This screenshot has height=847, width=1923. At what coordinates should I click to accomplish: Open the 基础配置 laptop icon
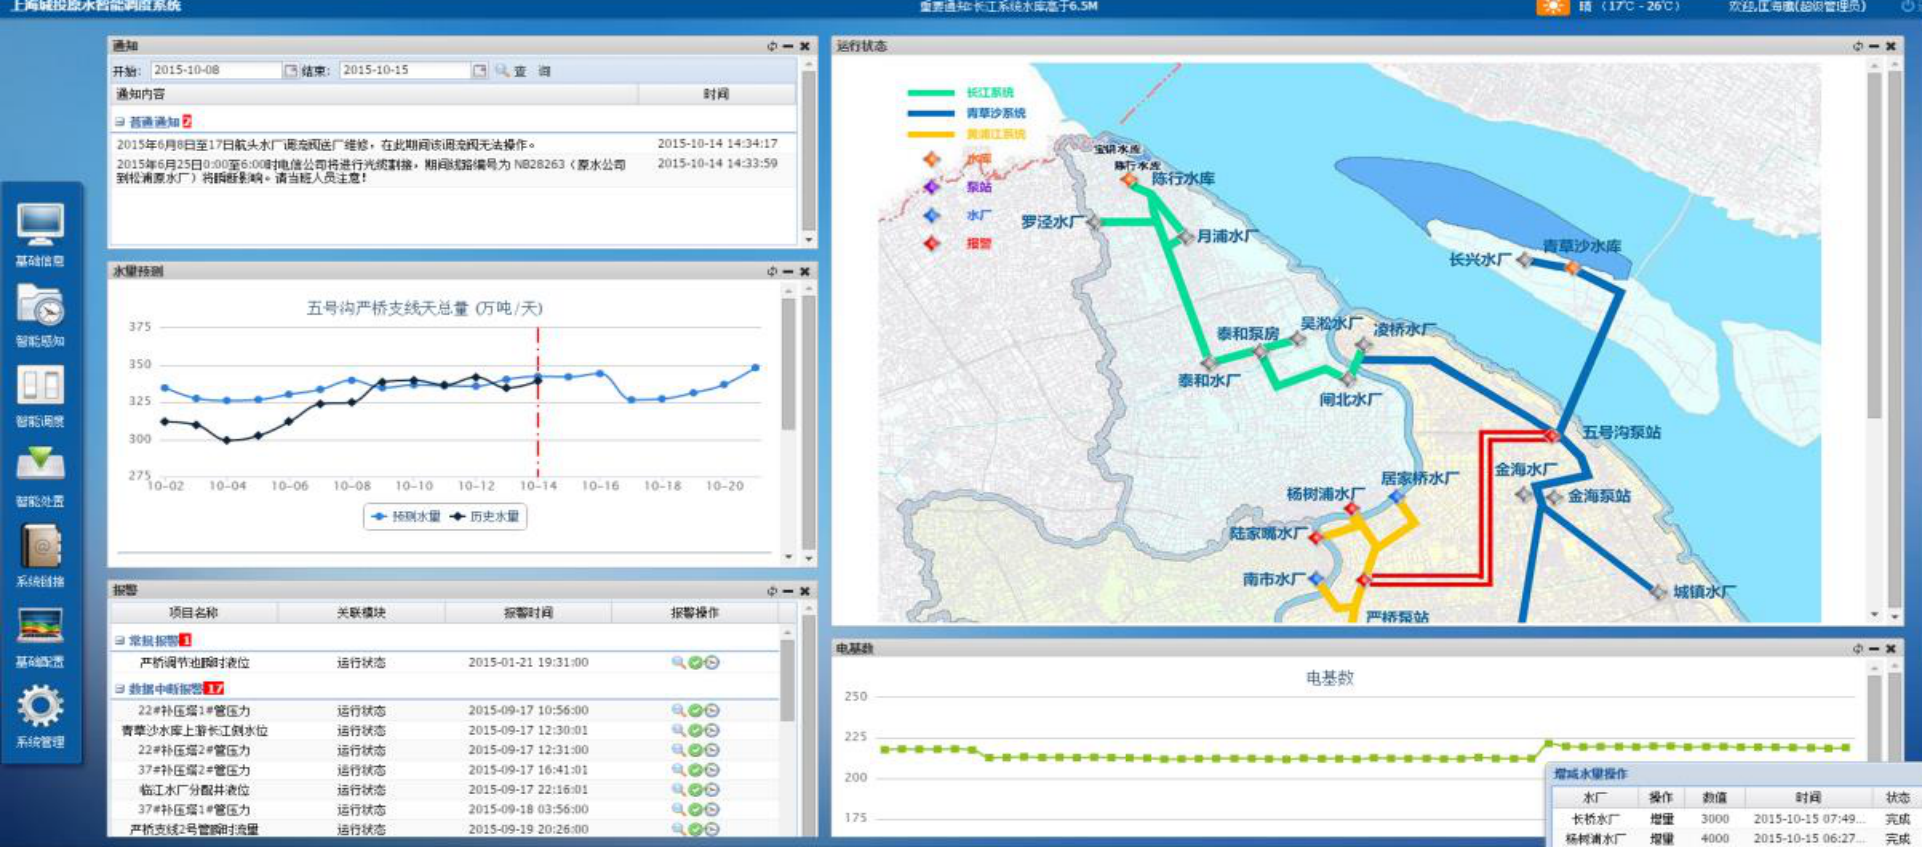[40, 627]
